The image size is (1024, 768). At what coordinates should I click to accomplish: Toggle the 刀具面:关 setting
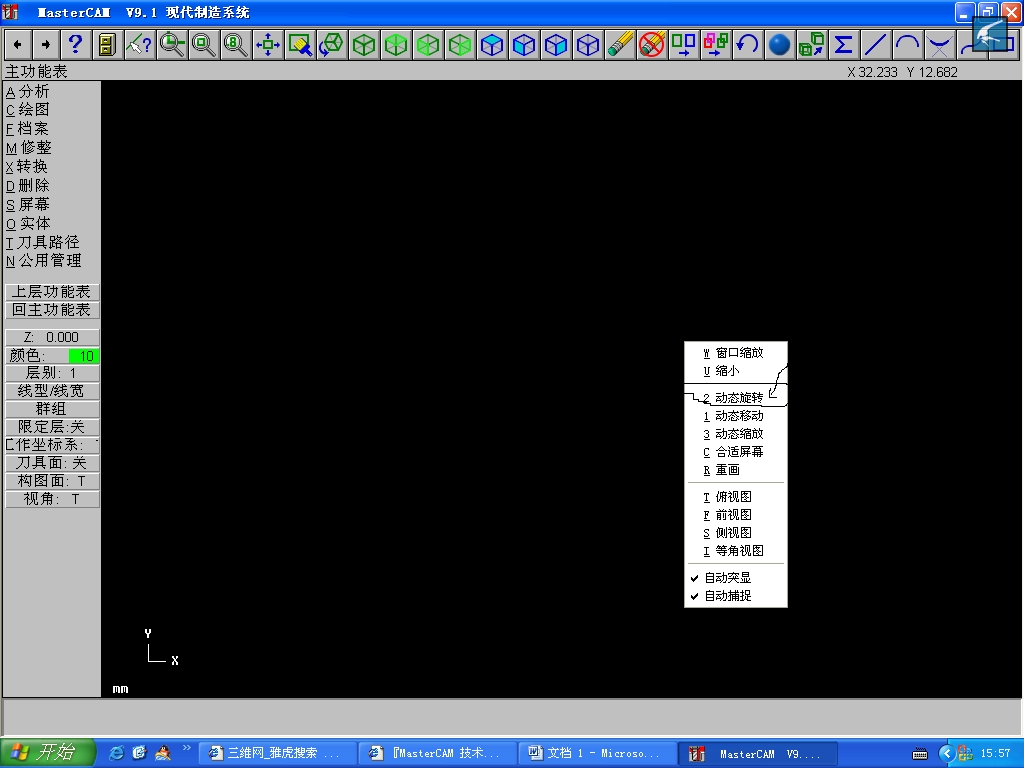pos(52,463)
